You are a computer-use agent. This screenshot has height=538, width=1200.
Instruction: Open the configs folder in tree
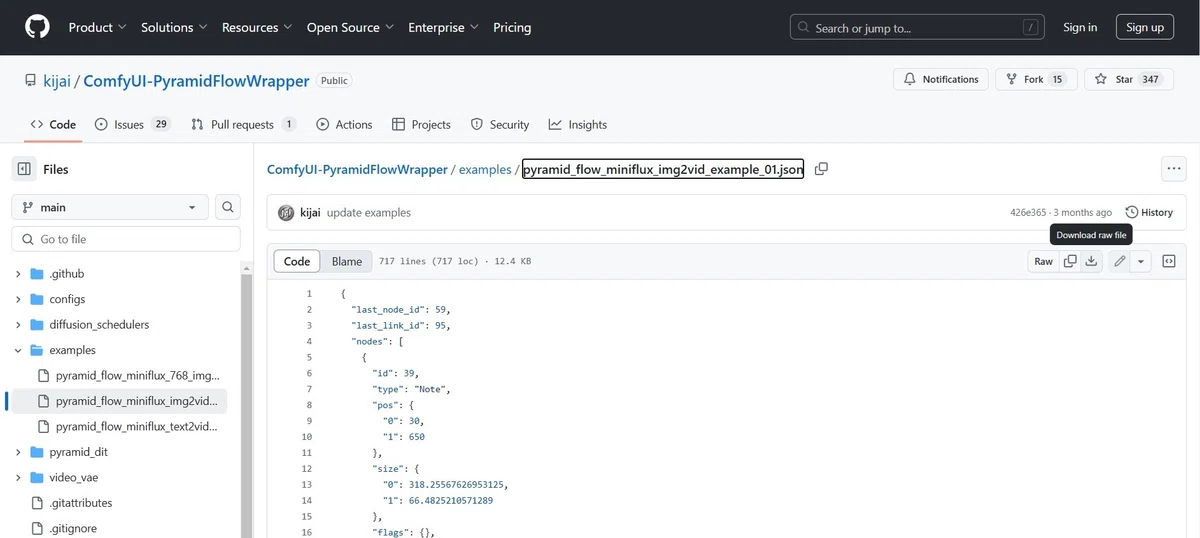click(x=67, y=299)
